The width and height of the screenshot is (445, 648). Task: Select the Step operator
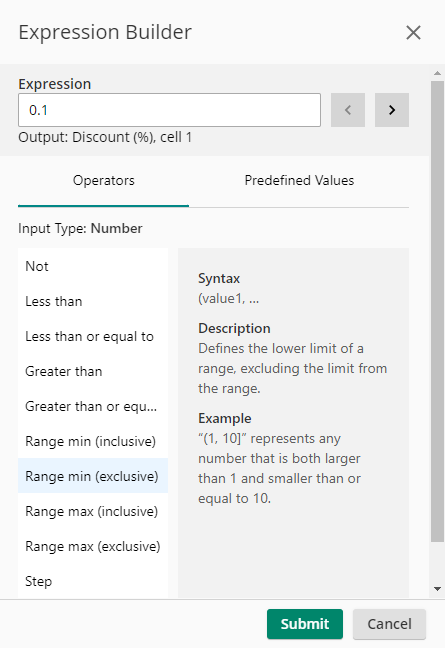click(x=93, y=581)
